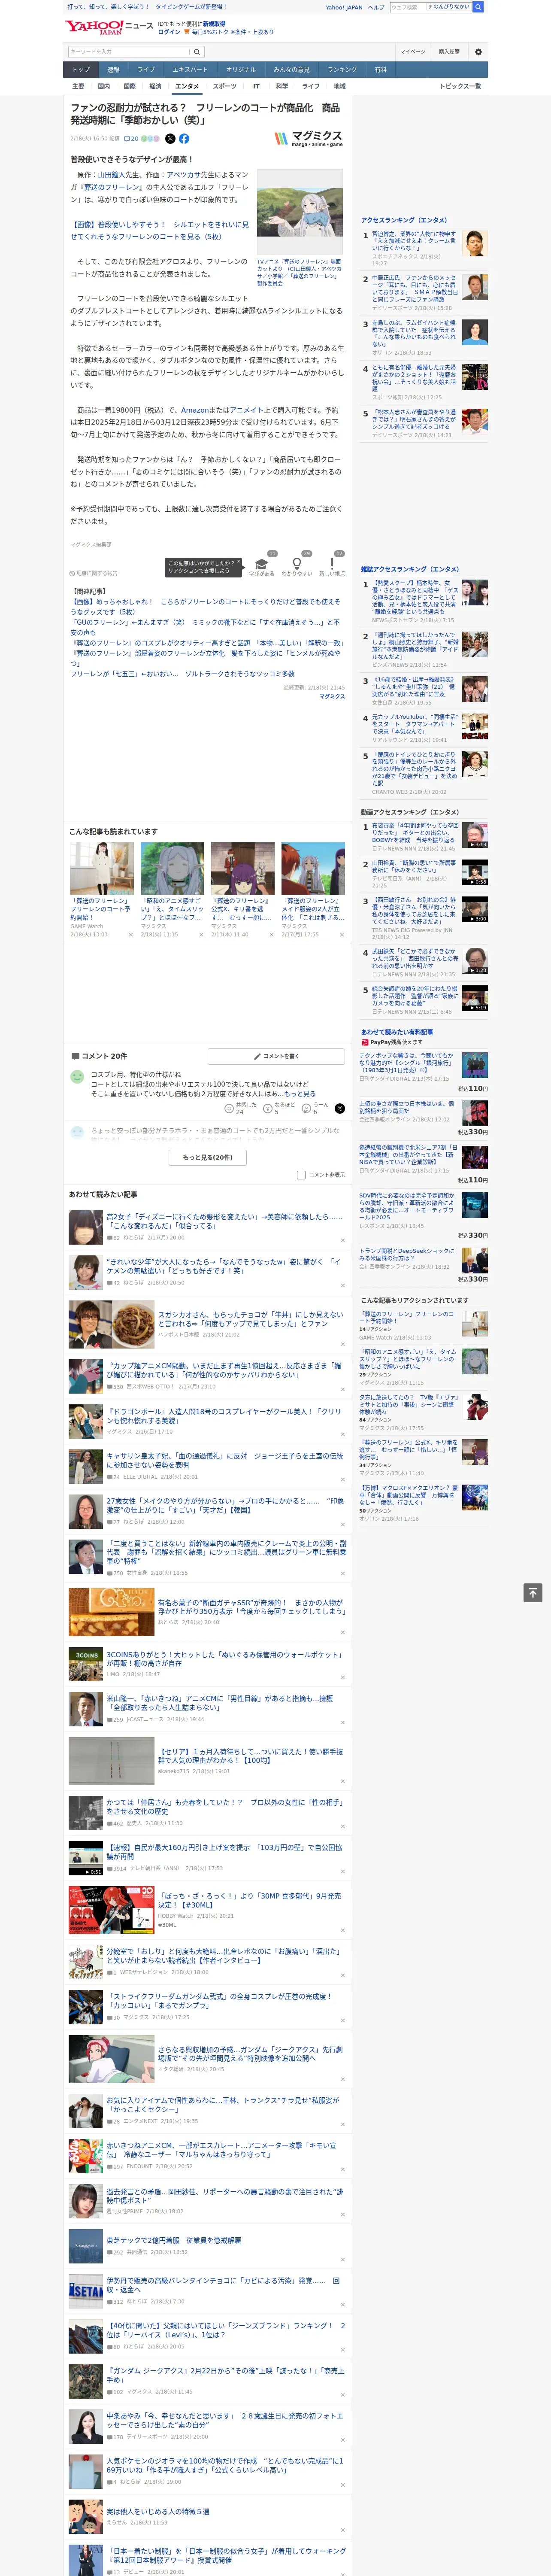Screen dimensions: 551x2576
Task: Dismiss the GAME Watch recommended article card
Action: point(130,935)
